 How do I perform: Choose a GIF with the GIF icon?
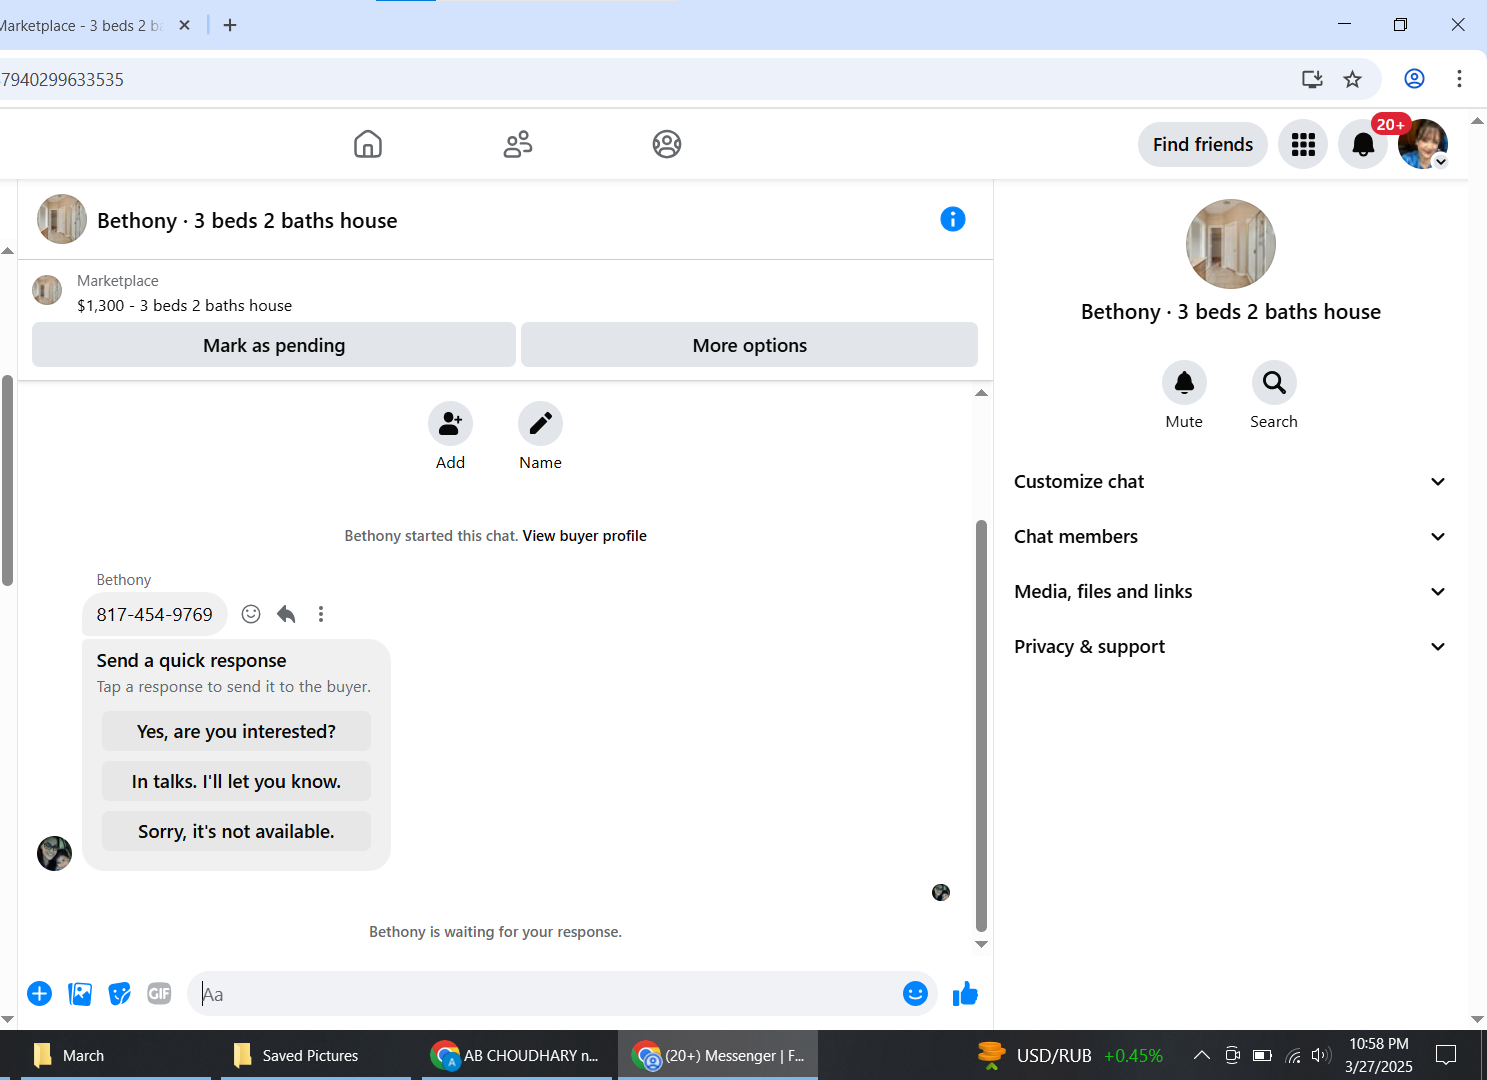159,993
